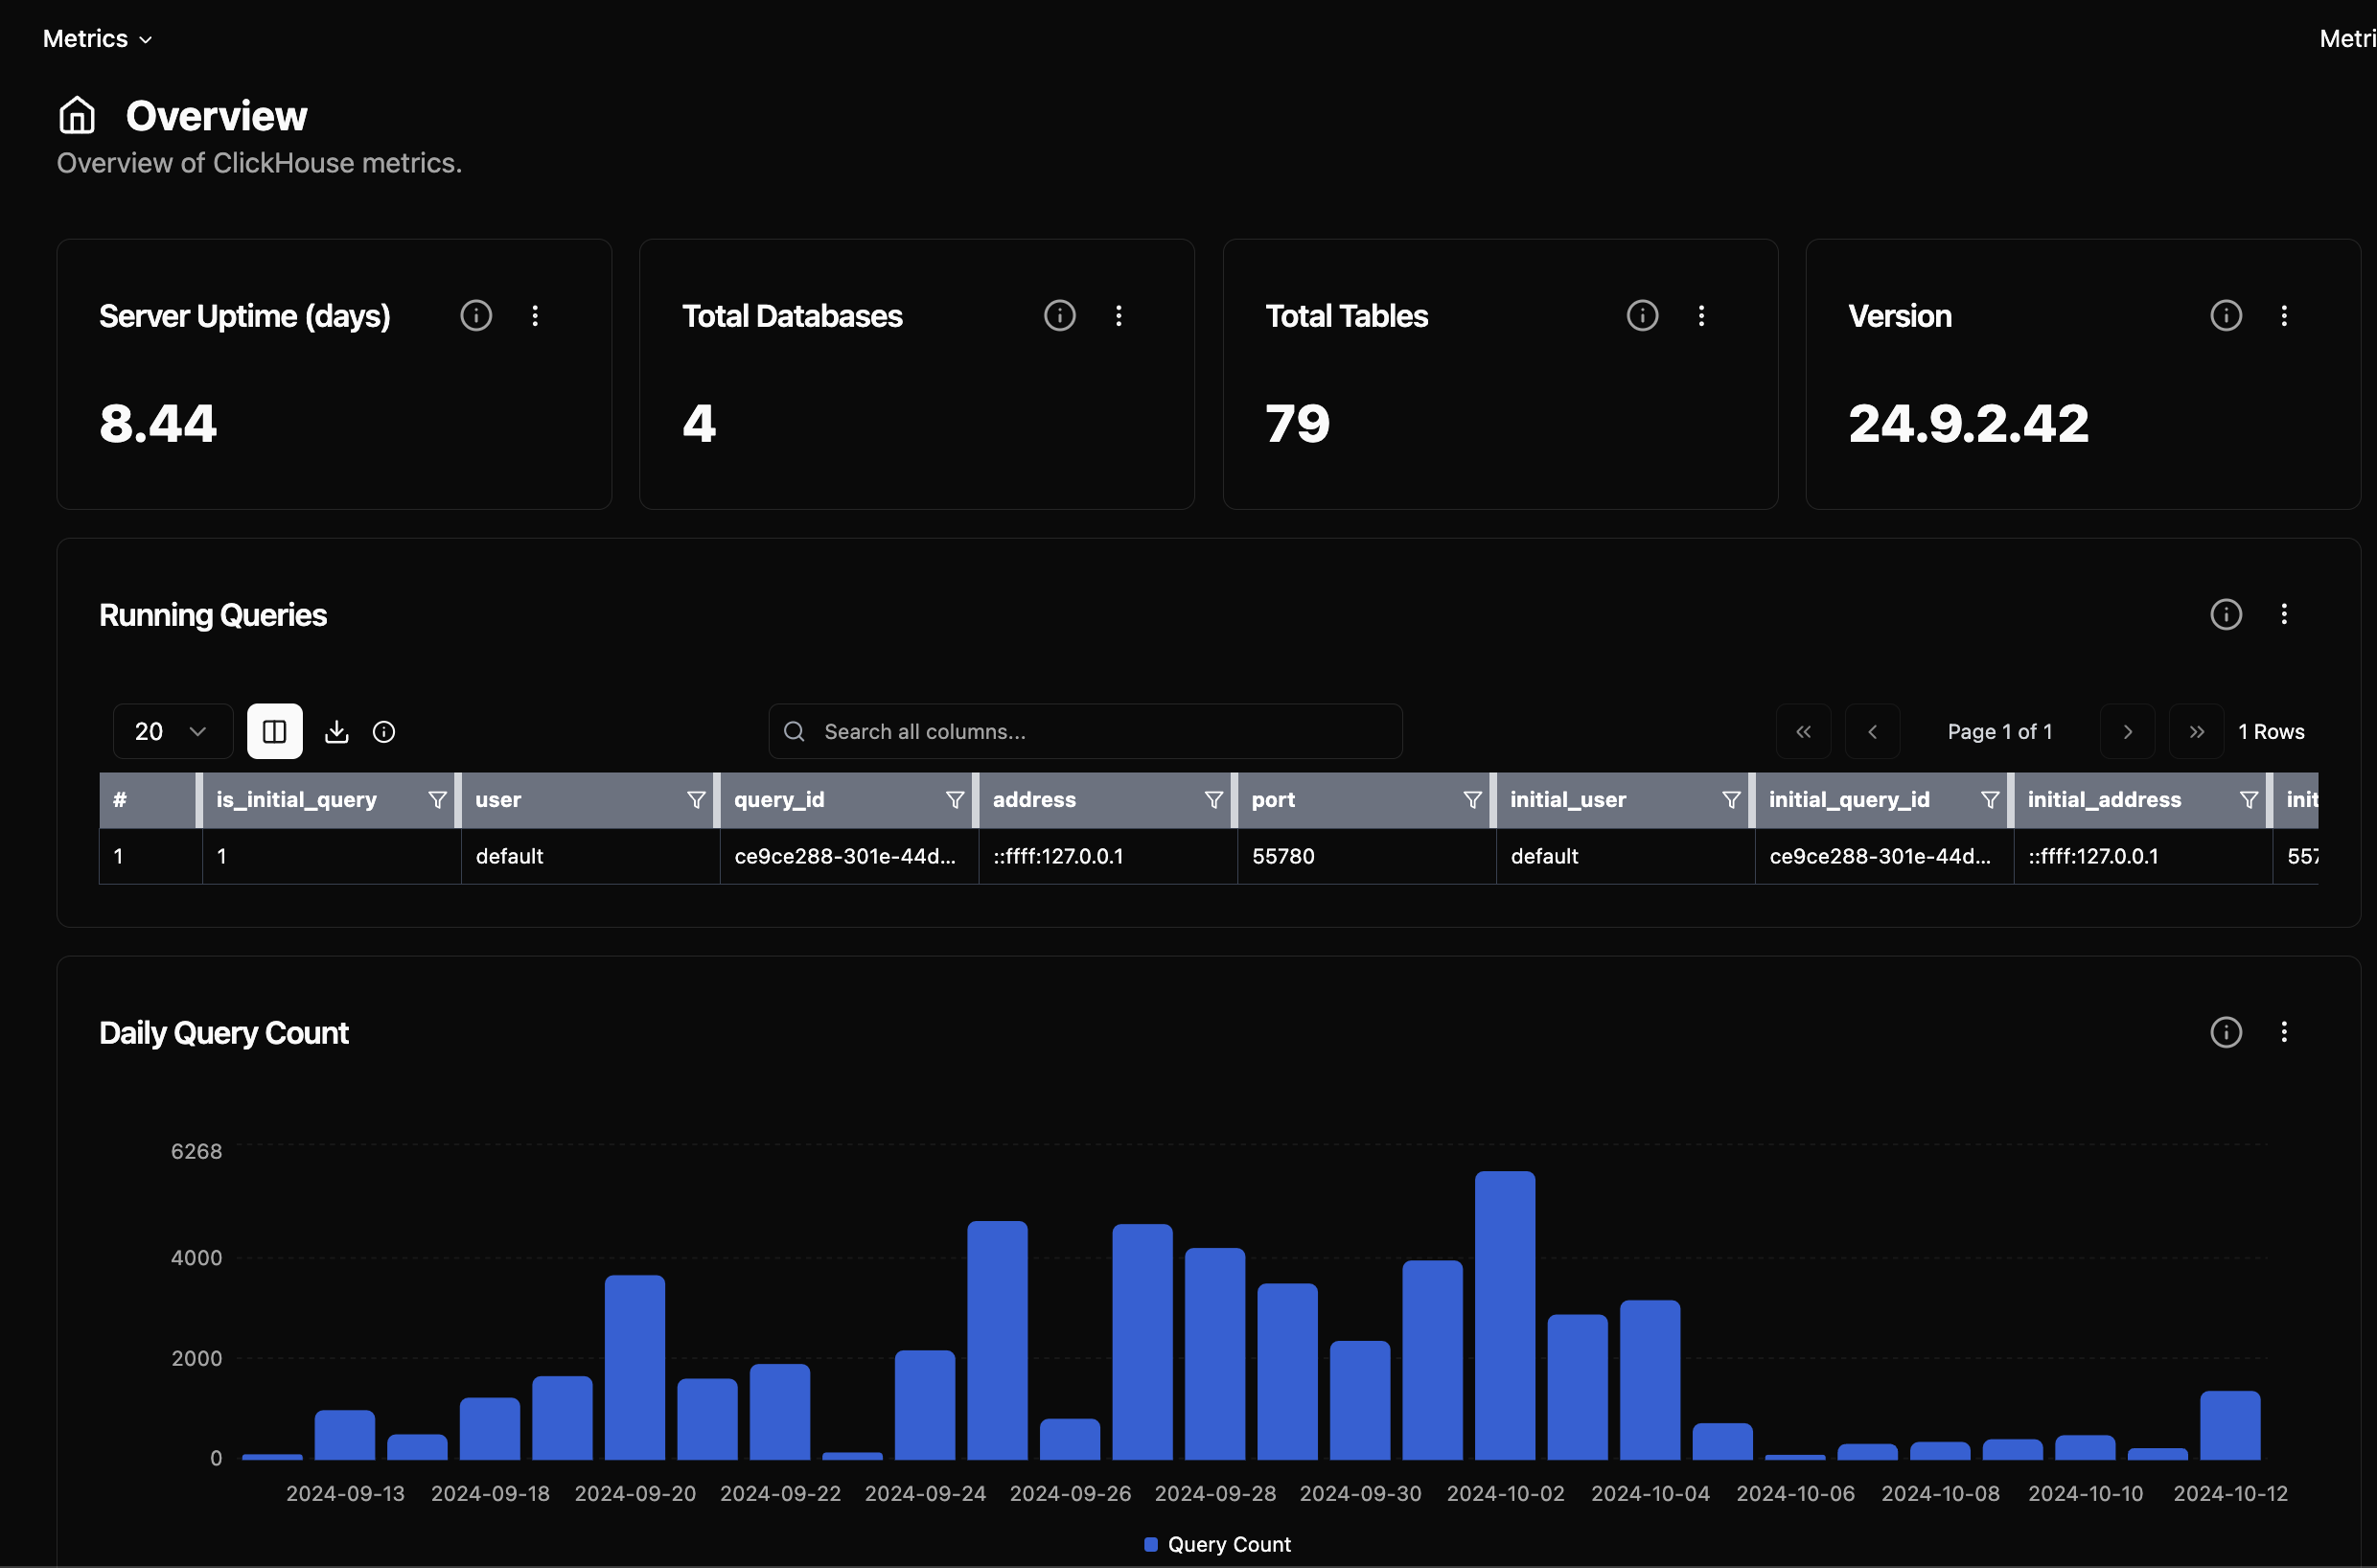Click the initial_user column header

click(x=1567, y=800)
